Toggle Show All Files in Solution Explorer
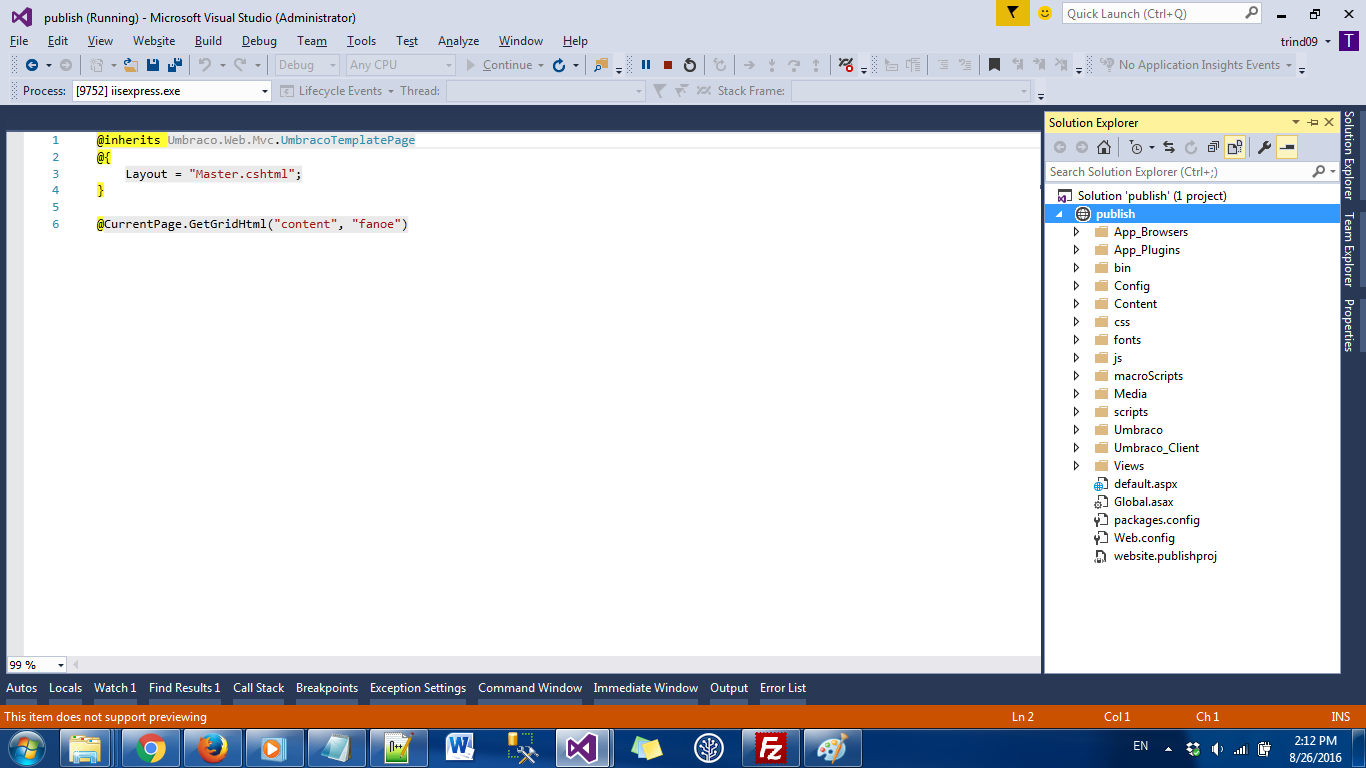Image resolution: width=1366 pixels, height=768 pixels. coord(1235,147)
